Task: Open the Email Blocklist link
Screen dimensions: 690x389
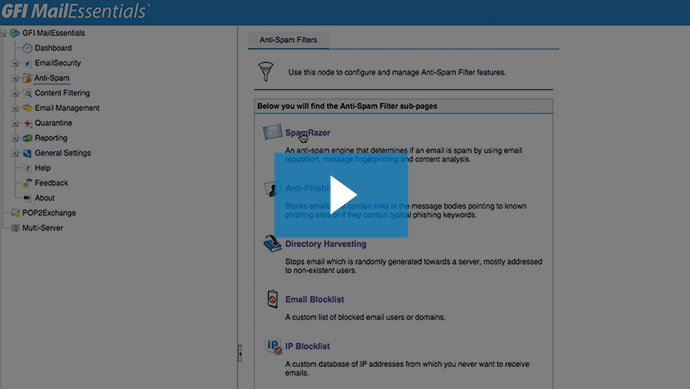Action: coord(315,299)
